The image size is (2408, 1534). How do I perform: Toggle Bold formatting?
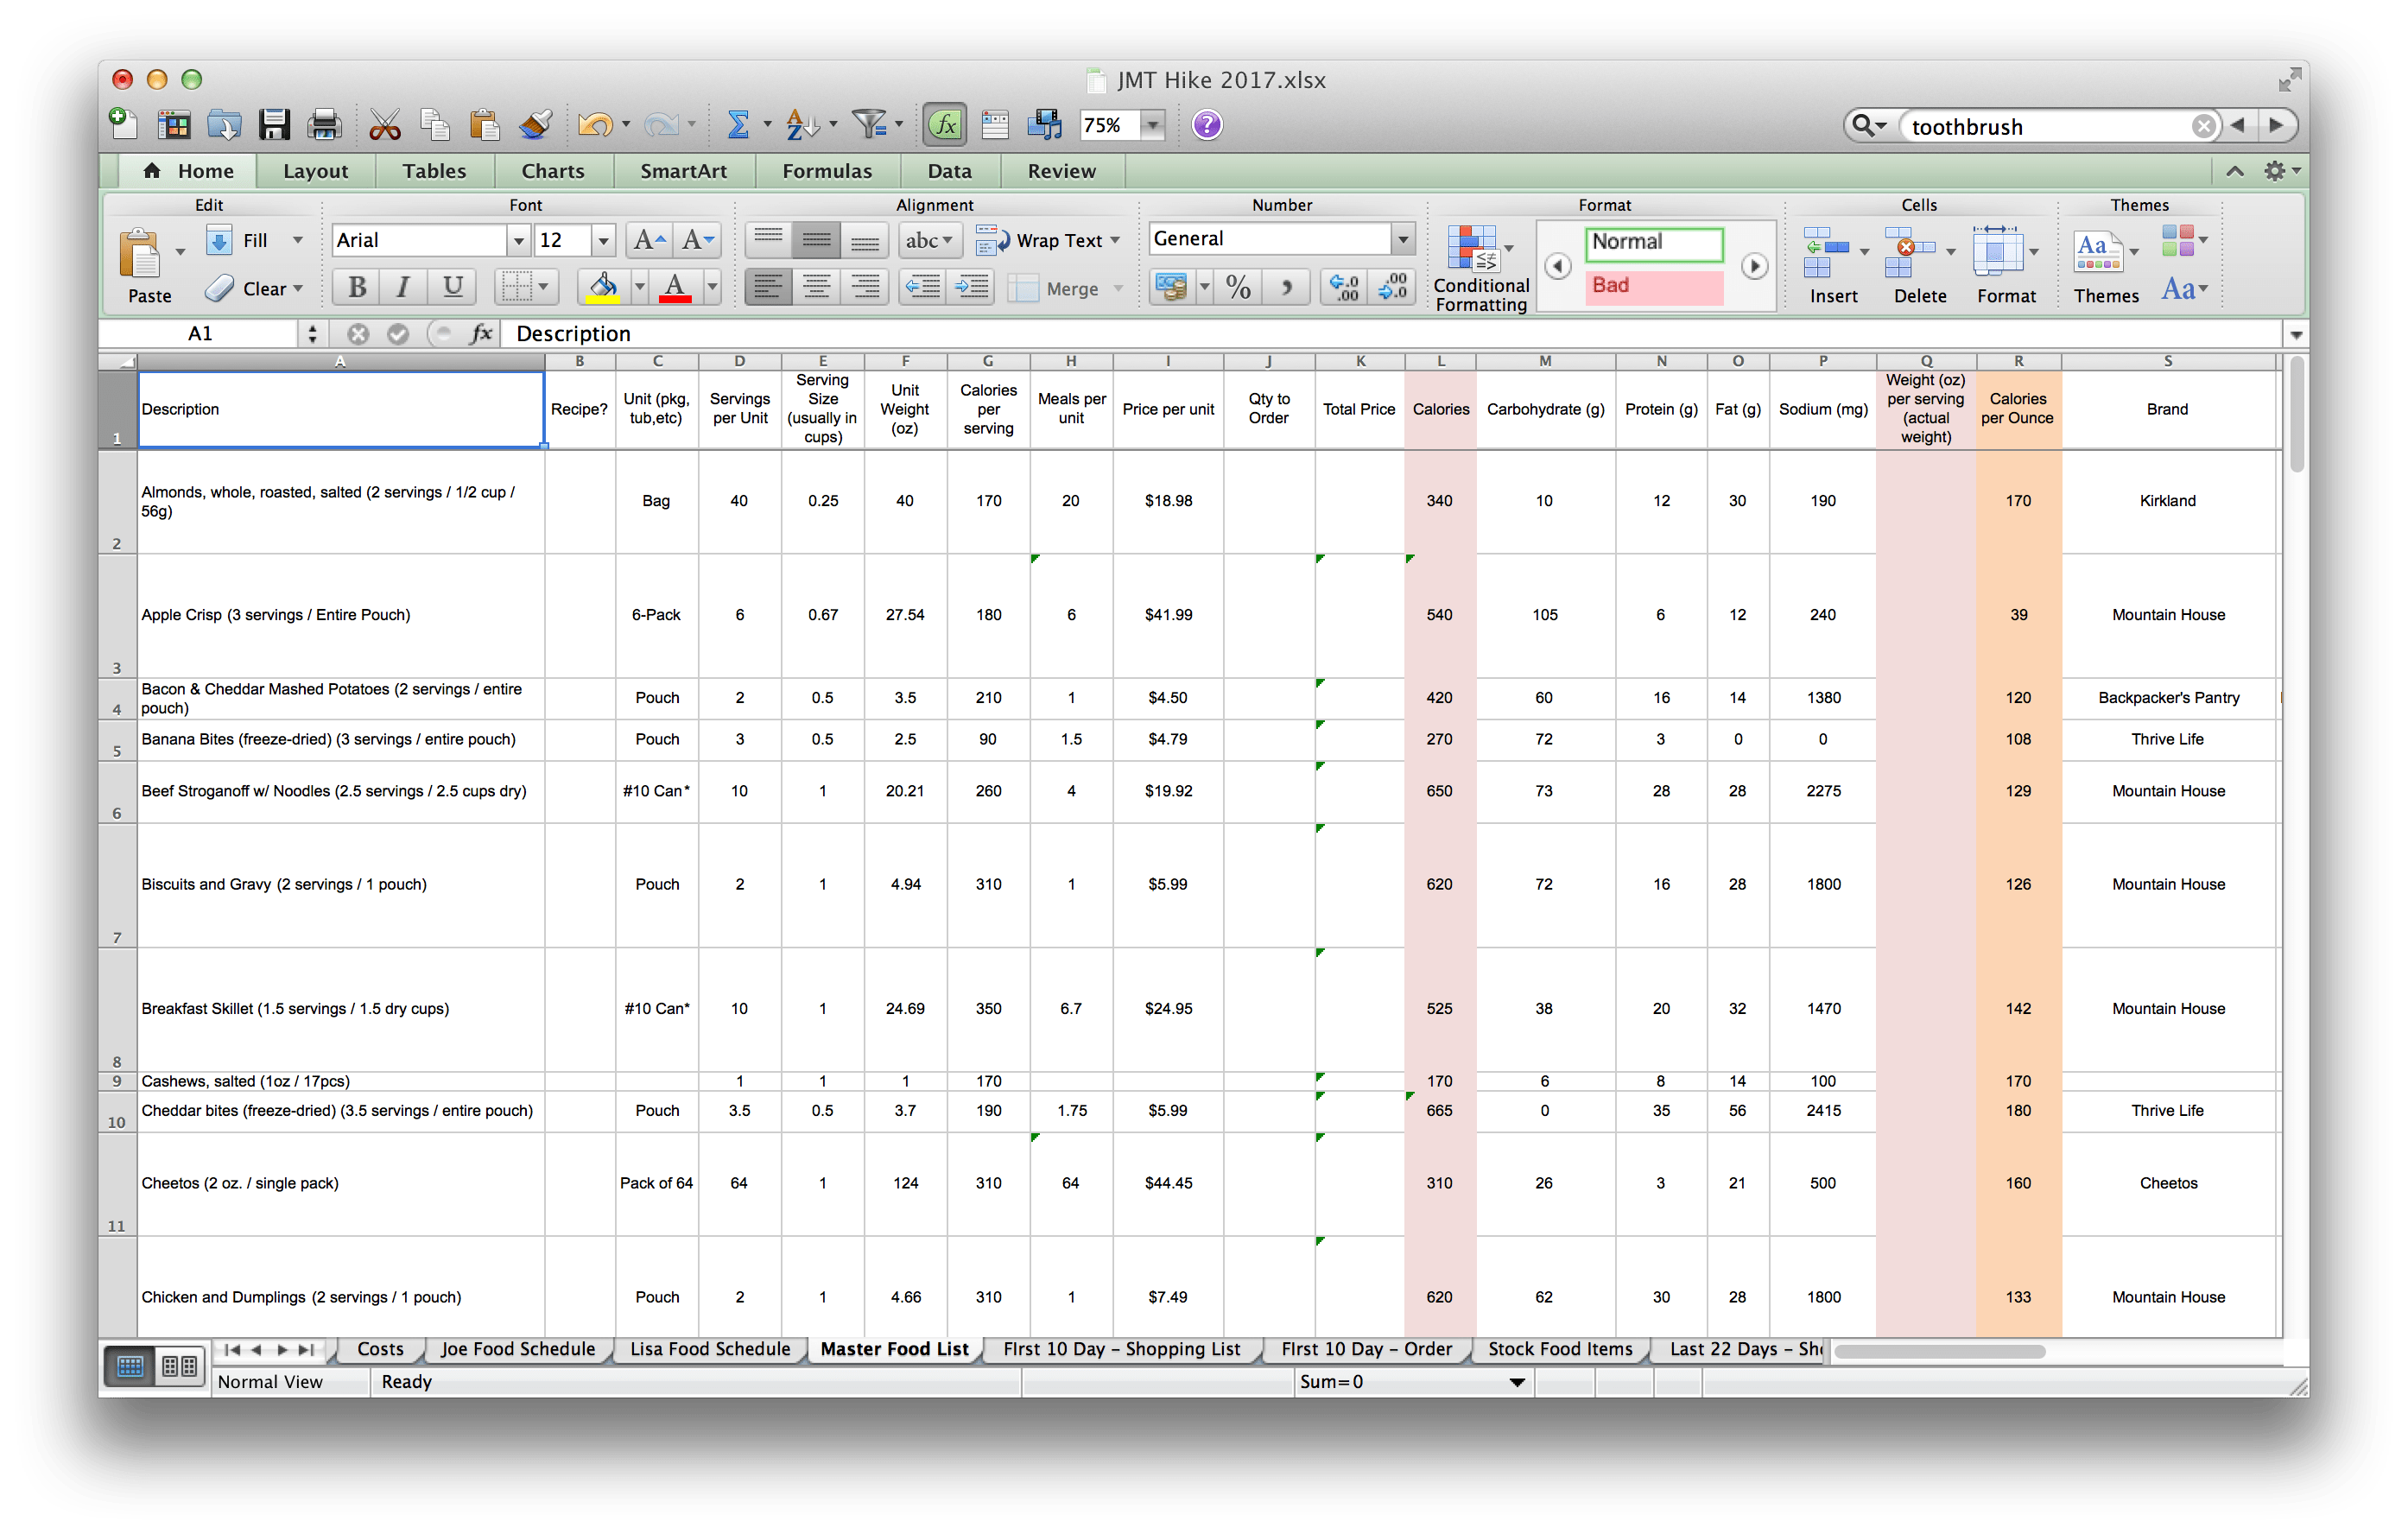point(357,288)
